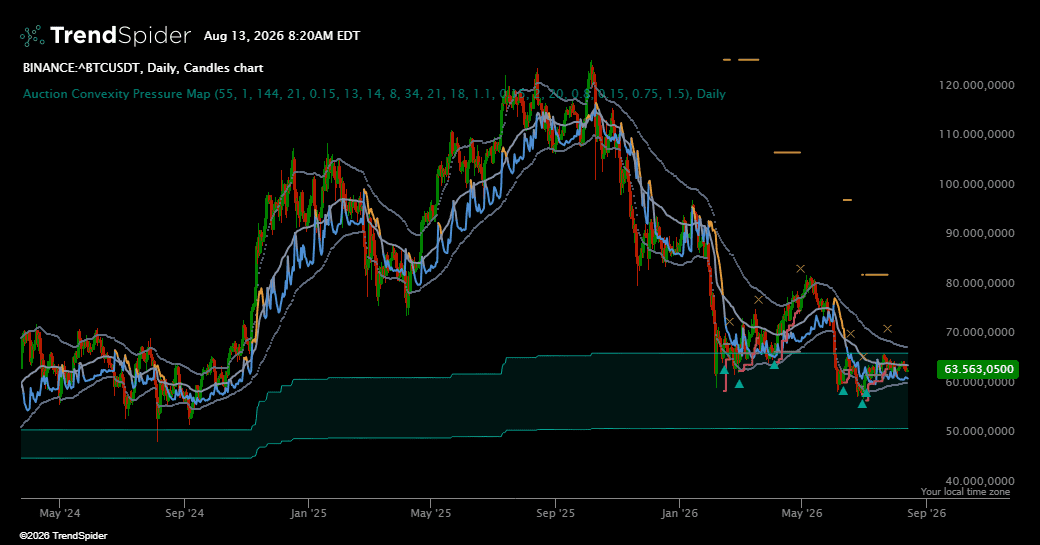Viewport: 1040px width, 545px height.
Task: Click the short orange dash near the 97,000 level
Action: 847,200
